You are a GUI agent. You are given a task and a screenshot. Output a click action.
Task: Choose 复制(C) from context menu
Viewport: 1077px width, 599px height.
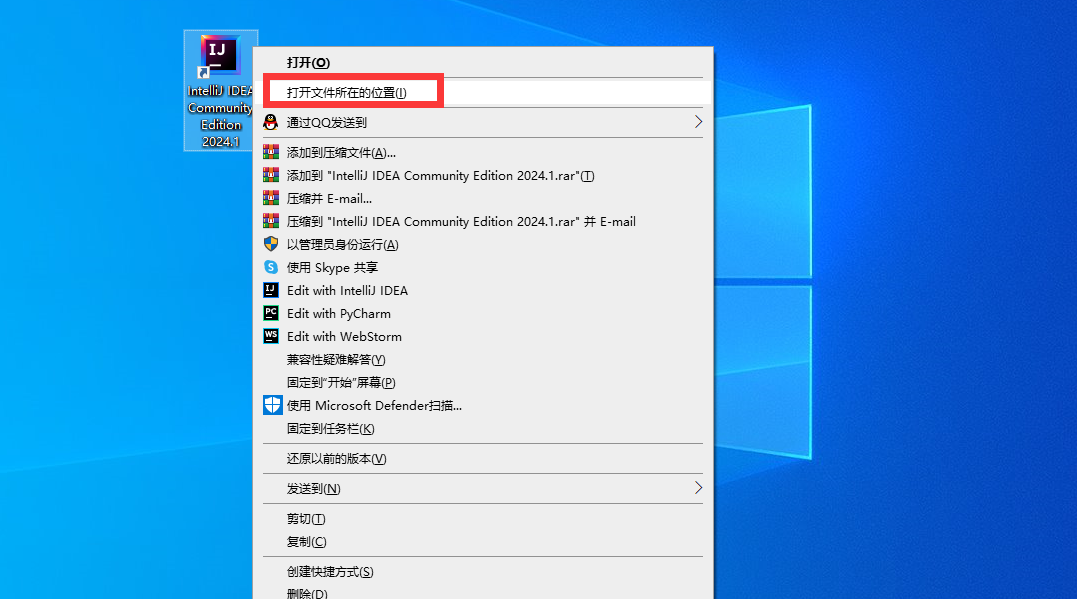pos(484,541)
